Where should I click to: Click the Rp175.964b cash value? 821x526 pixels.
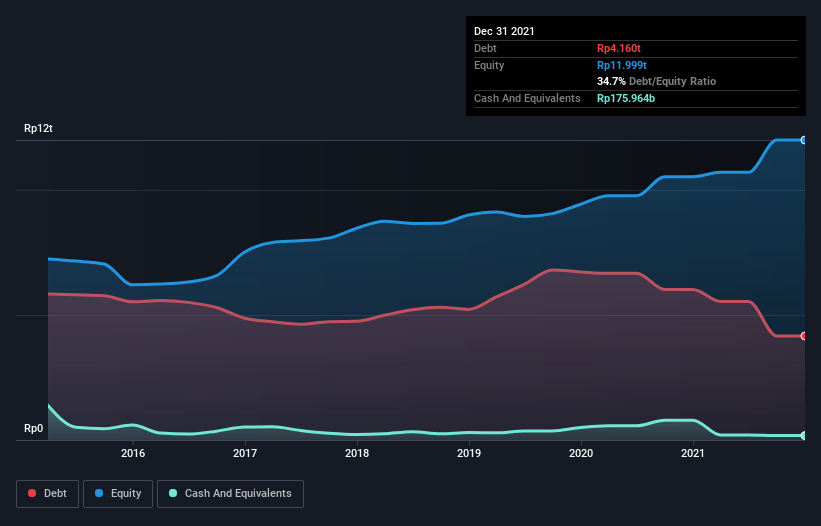click(626, 98)
